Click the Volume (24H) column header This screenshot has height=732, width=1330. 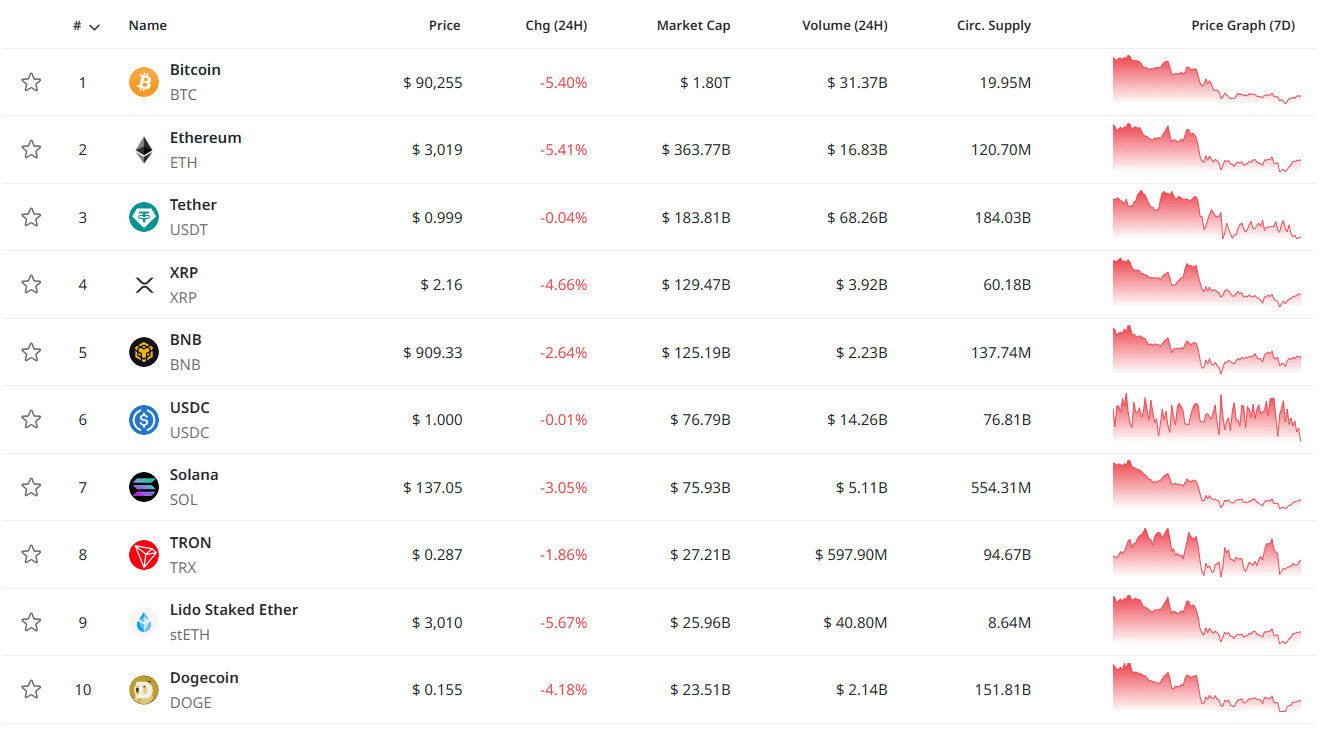[844, 26]
